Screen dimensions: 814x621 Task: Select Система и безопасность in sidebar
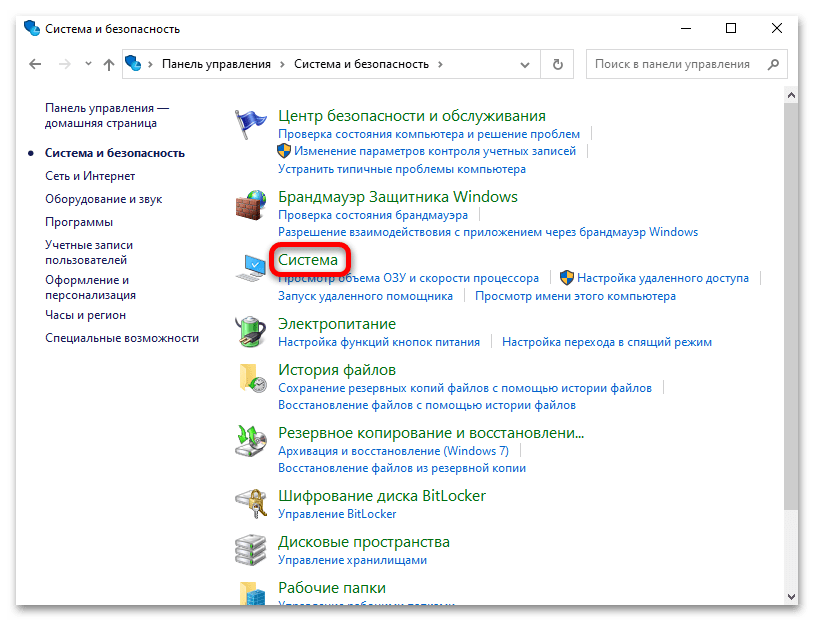[x=115, y=153]
